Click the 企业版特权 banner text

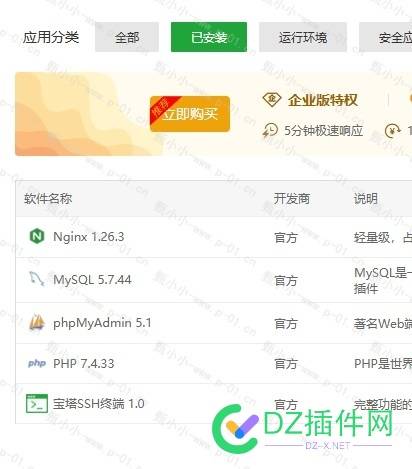tap(323, 100)
